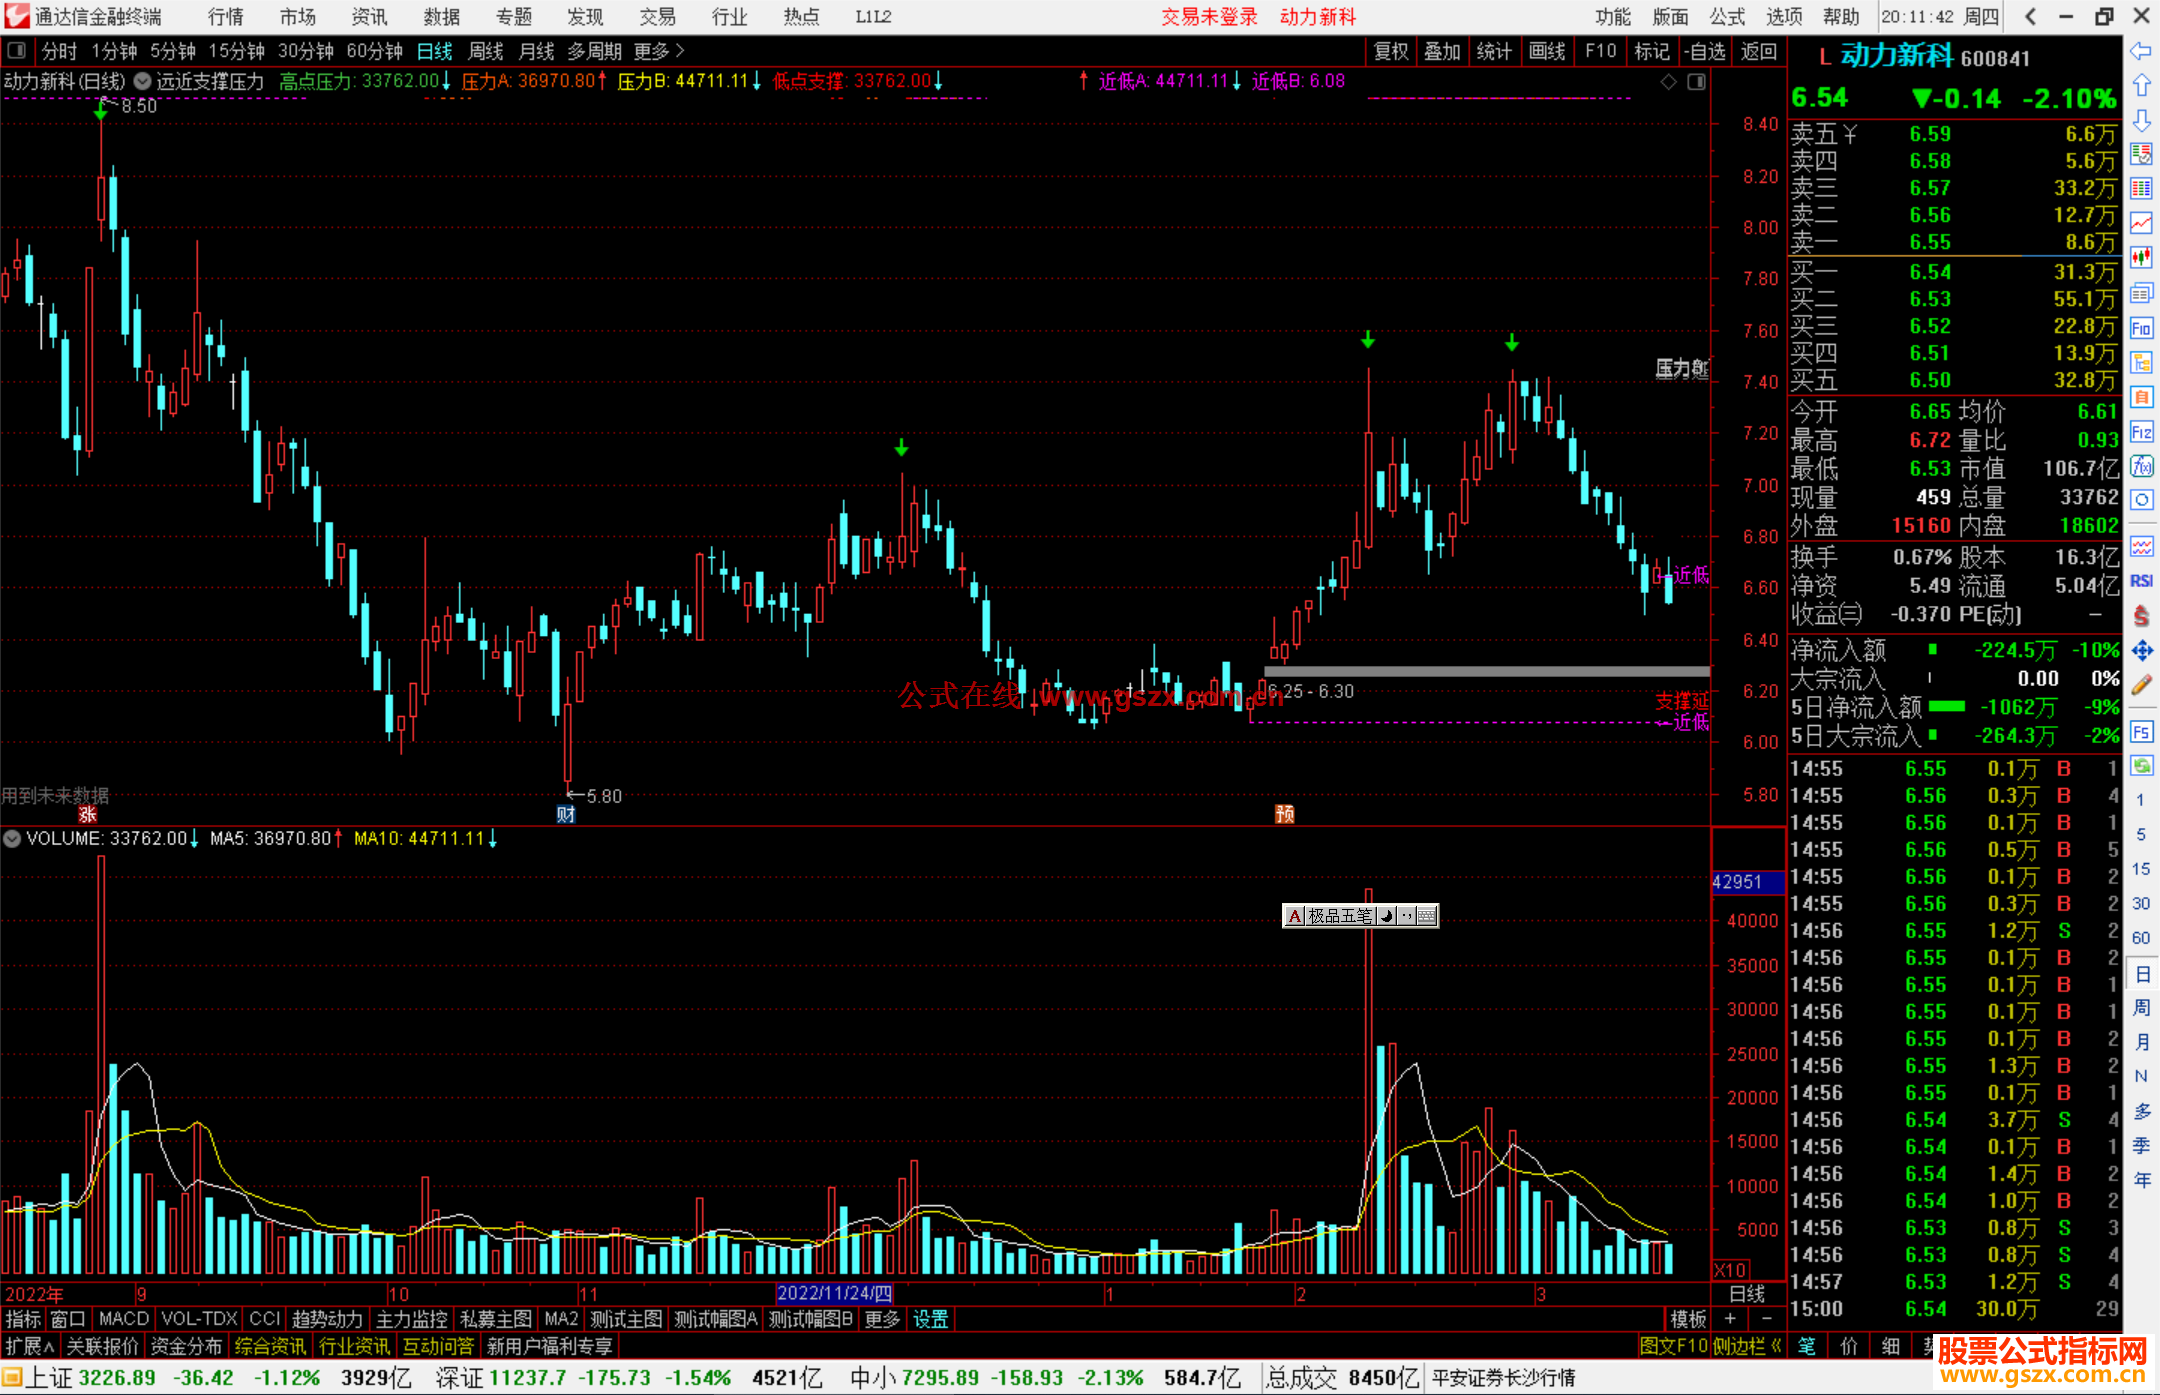This screenshot has width=2160, height=1395.
Task: Click the F12 icon in right sidebar
Action: pyautogui.click(x=2141, y=432)
